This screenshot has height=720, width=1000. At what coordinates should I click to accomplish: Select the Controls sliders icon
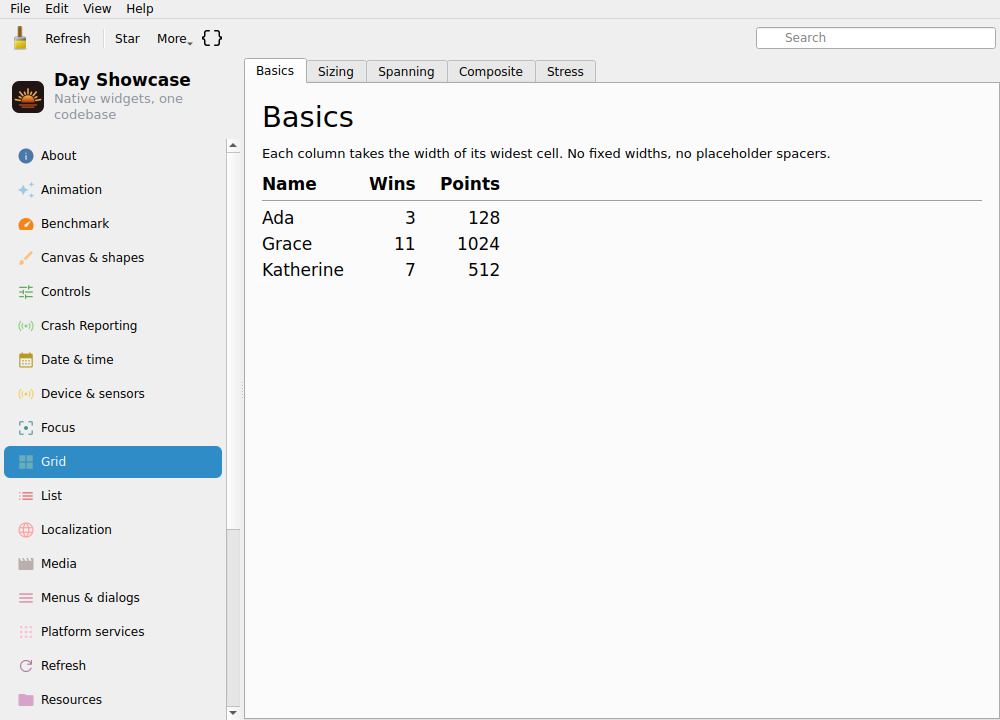(26, 291)
